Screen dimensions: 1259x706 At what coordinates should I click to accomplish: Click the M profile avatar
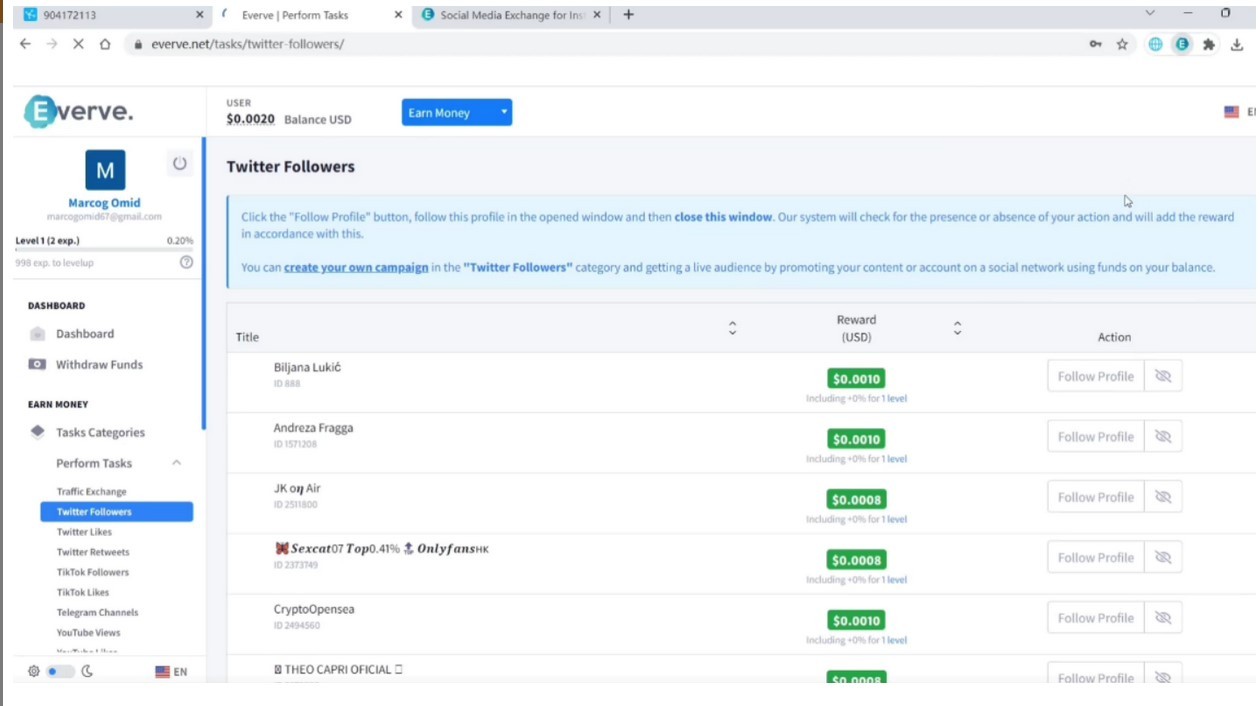(105, 171)
